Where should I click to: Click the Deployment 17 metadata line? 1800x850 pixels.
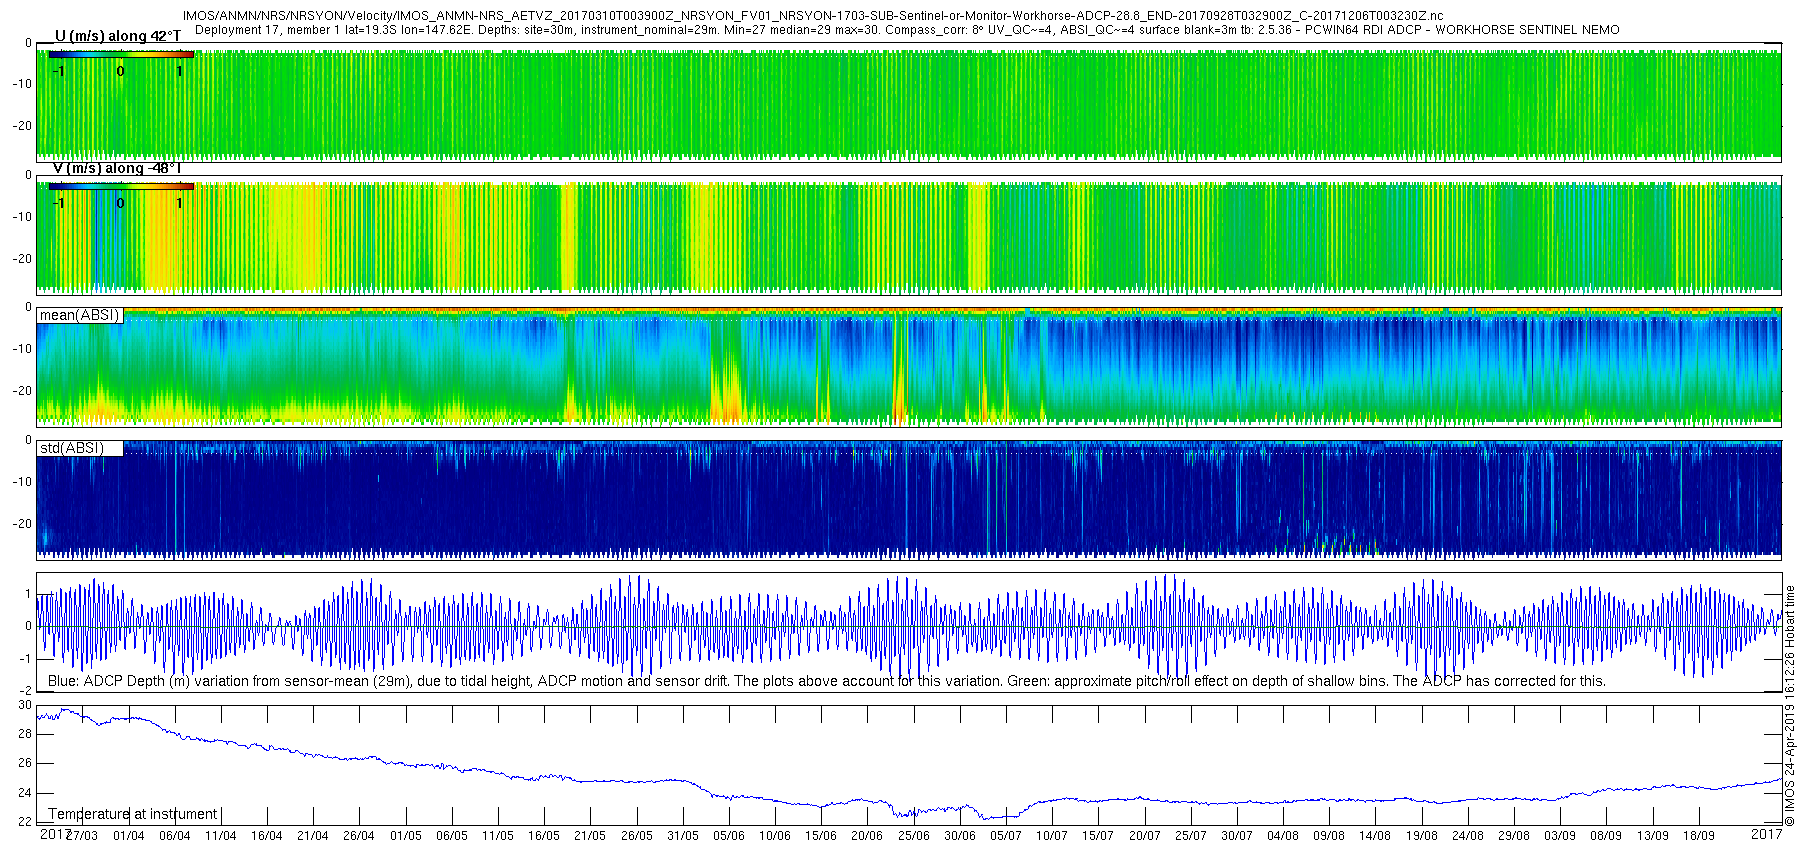907,30
